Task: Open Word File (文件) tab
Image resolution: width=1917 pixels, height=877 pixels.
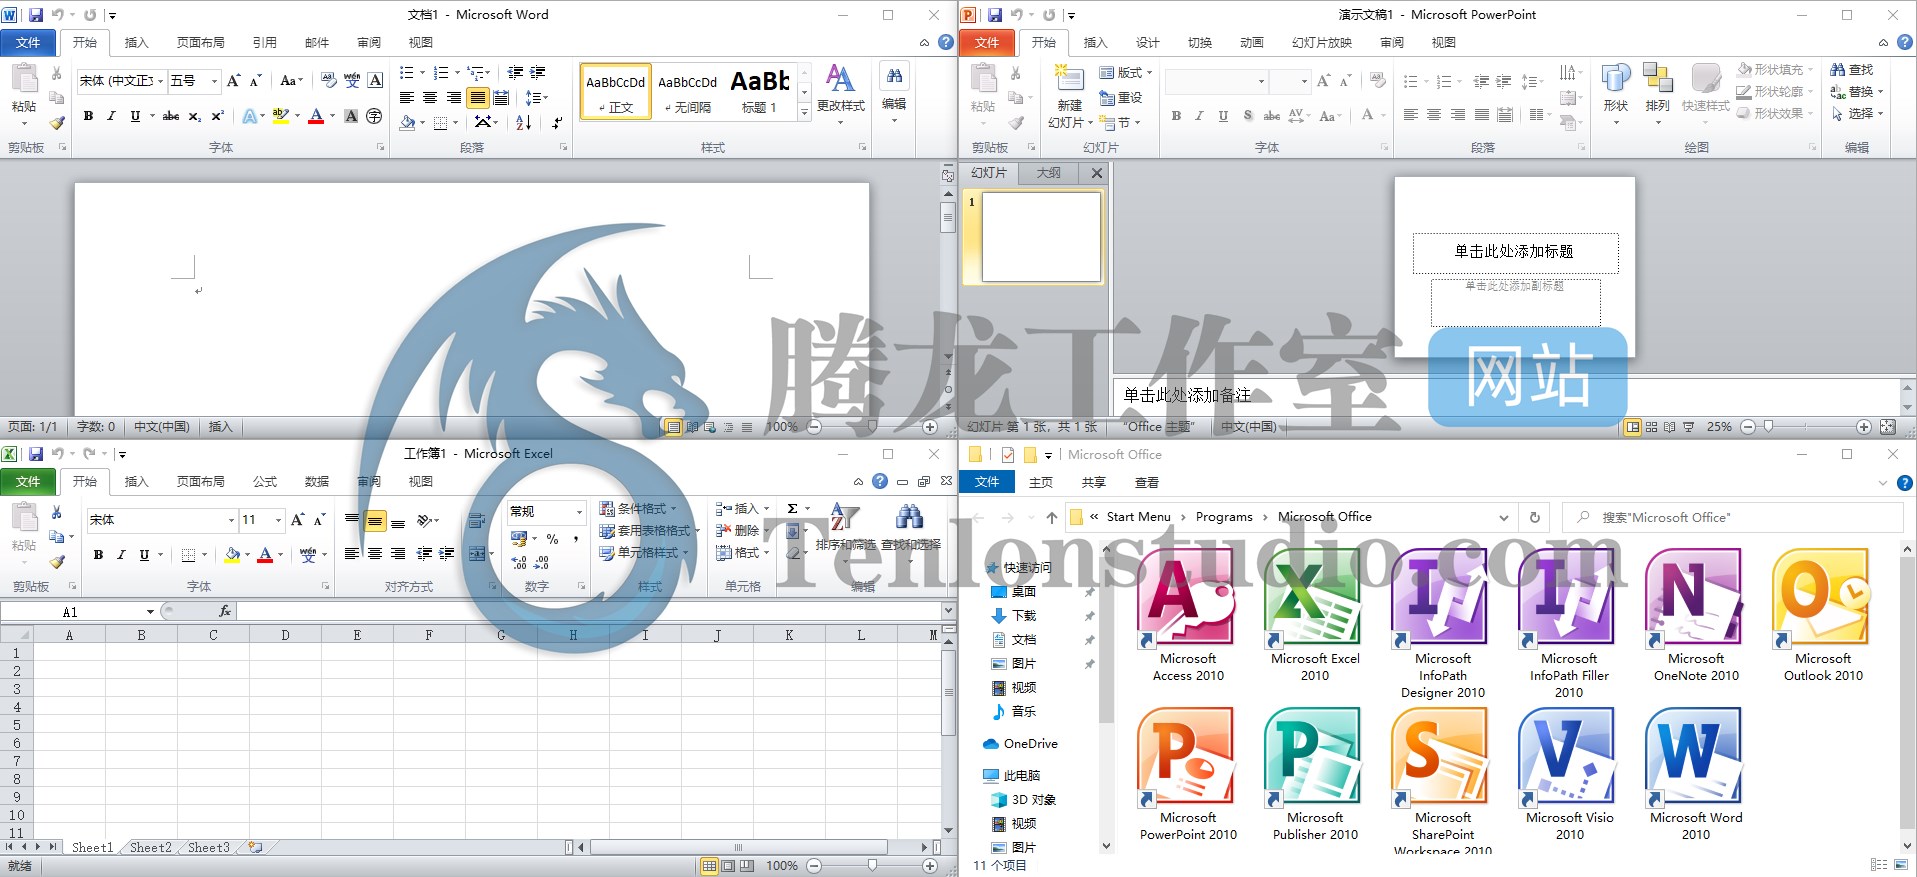Action: click(x=28, y=43)
